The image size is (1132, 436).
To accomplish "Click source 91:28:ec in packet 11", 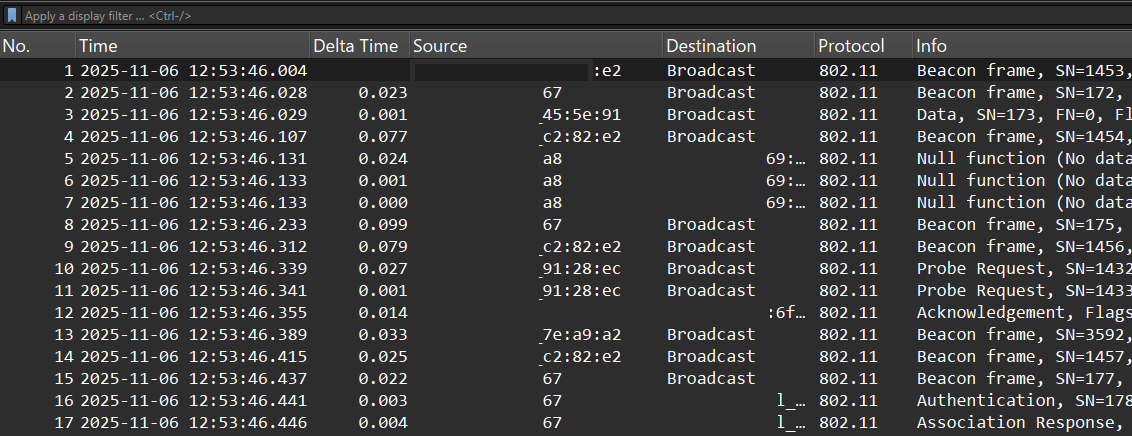I will point(582,291).
